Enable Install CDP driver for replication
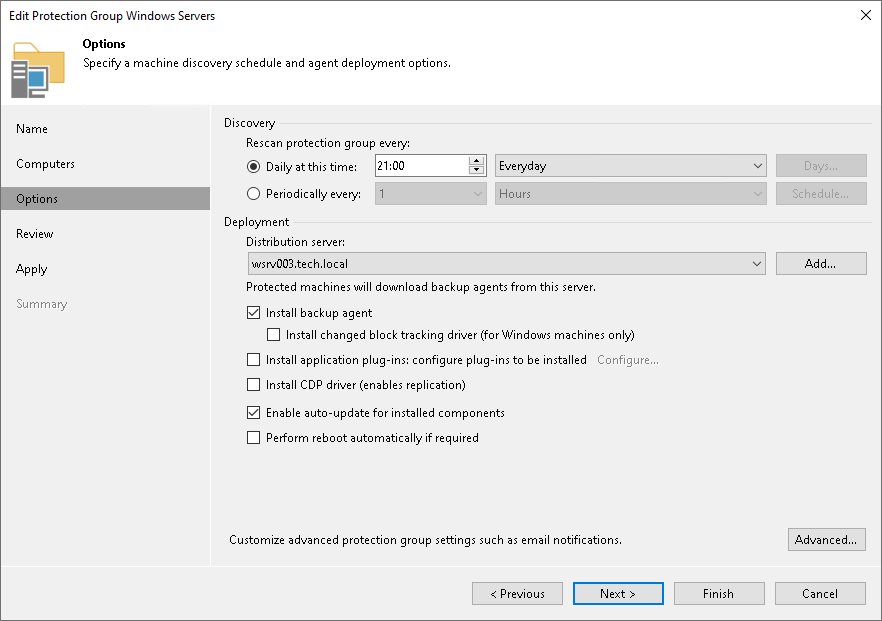Image resolution: width=882 pixels, height=621 pixels. [x=254, y=384]
